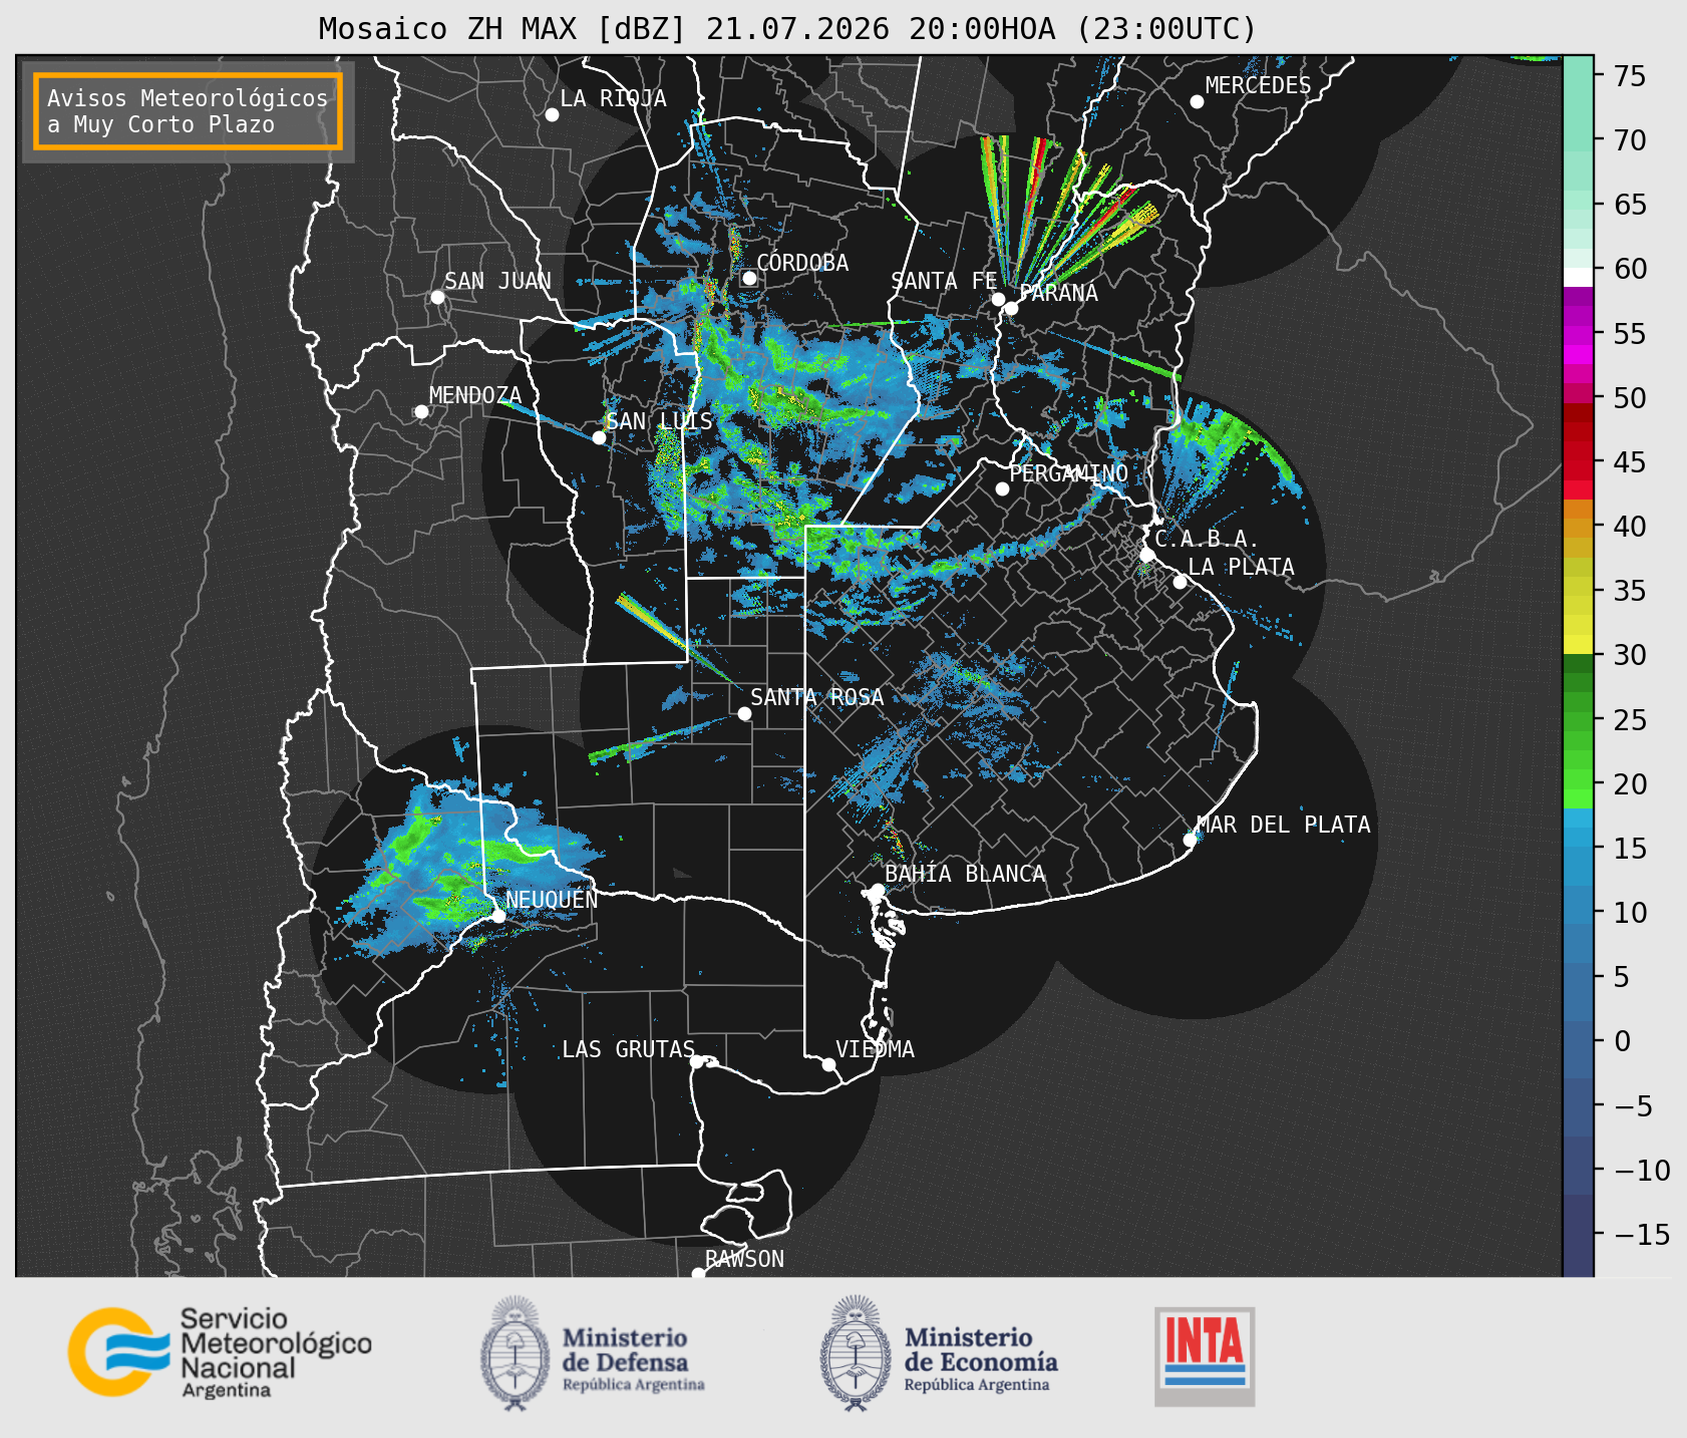Click the 60 dBZ white color band
This screenshot has width=1687, height=1438.
point(1578,277)
